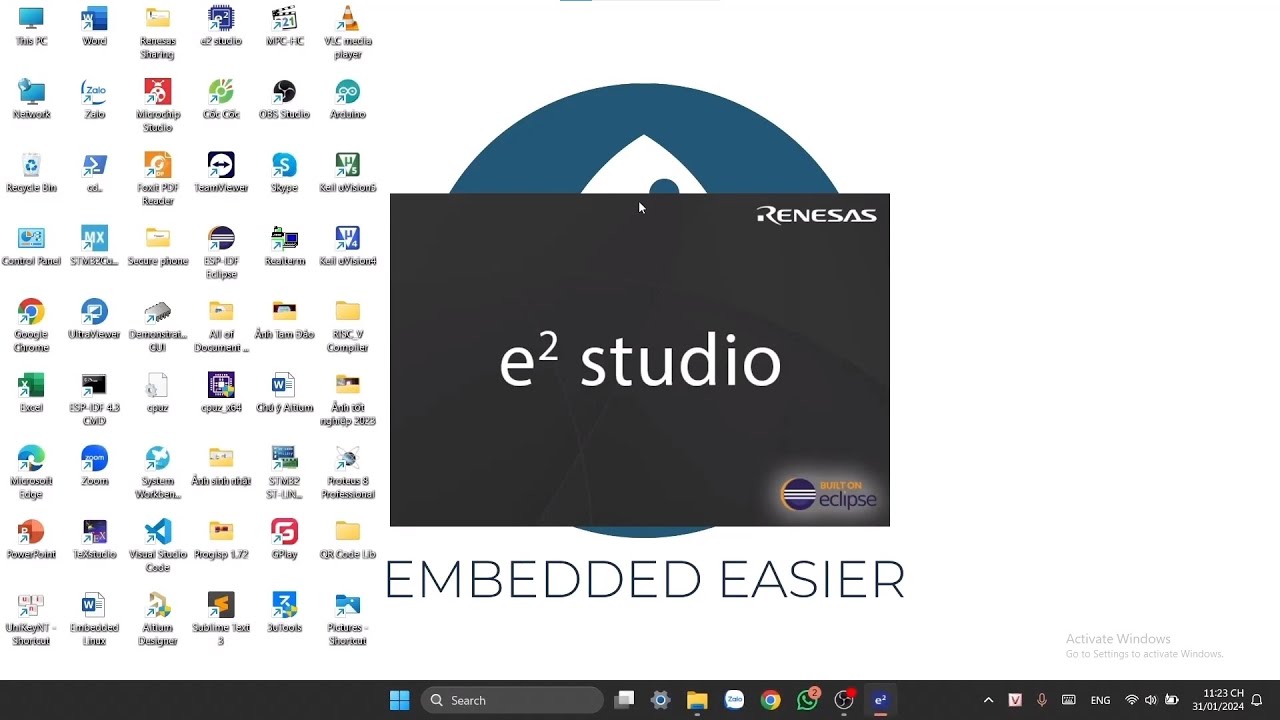Open the Renesas Sharing folder
The image size is (1280, 720).
click(x=157, y=32)
